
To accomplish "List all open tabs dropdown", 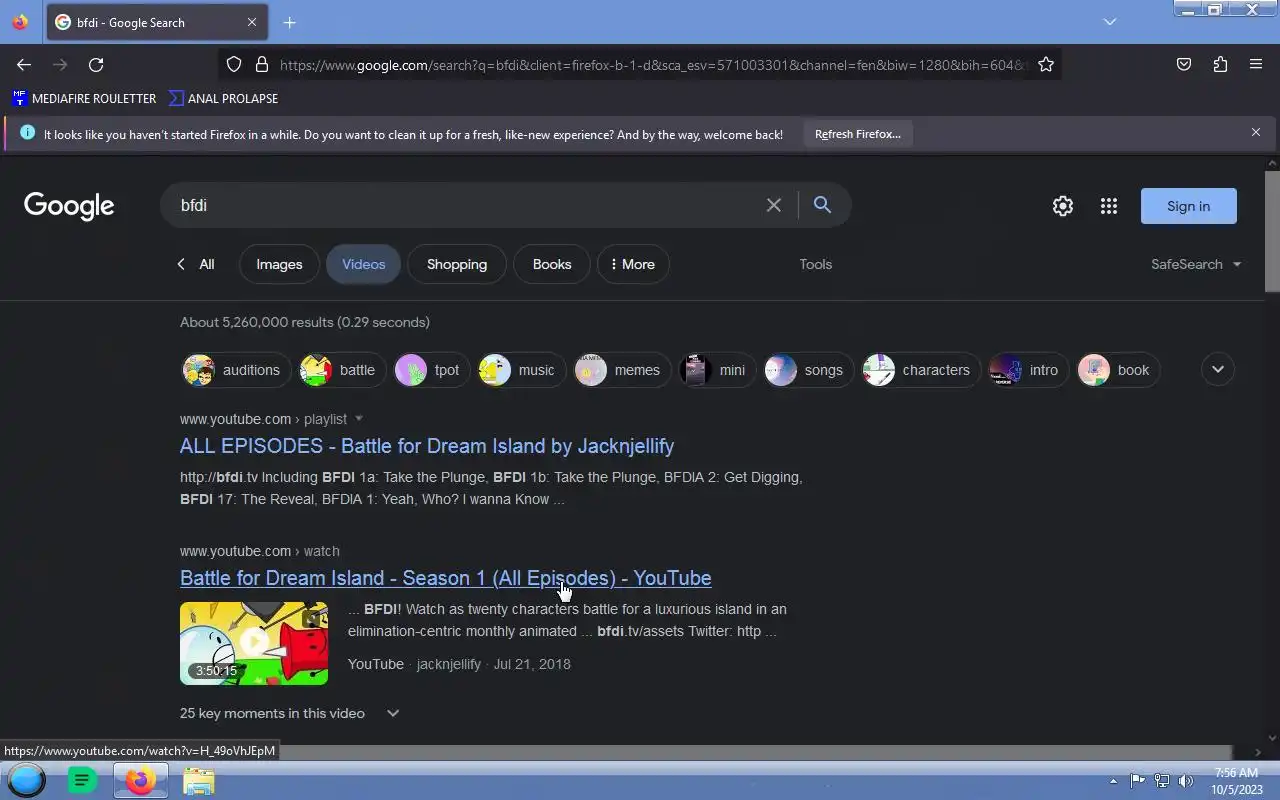I will click(x=1110, y=22).
